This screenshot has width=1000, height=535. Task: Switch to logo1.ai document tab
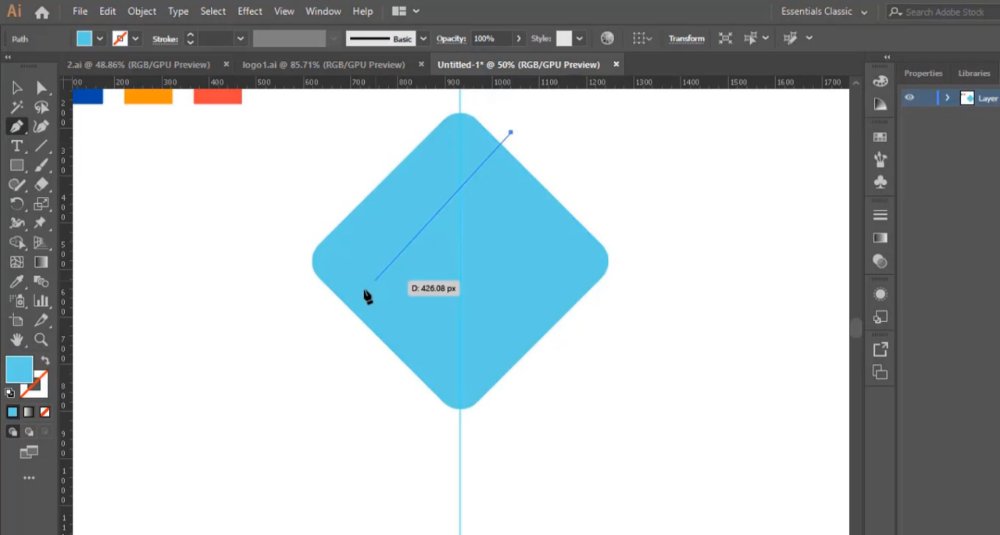[323, 64]
